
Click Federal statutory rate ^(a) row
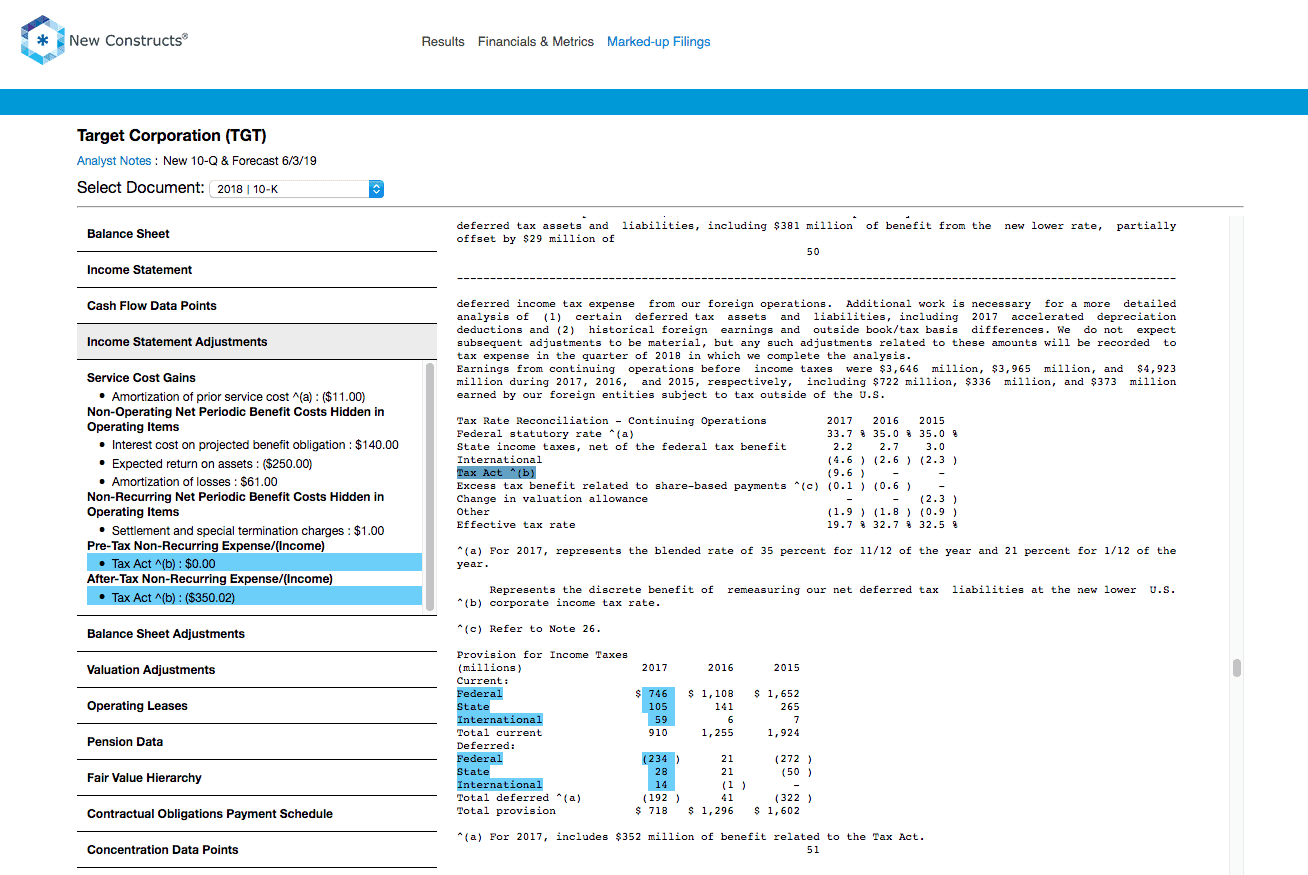point(545,434)
